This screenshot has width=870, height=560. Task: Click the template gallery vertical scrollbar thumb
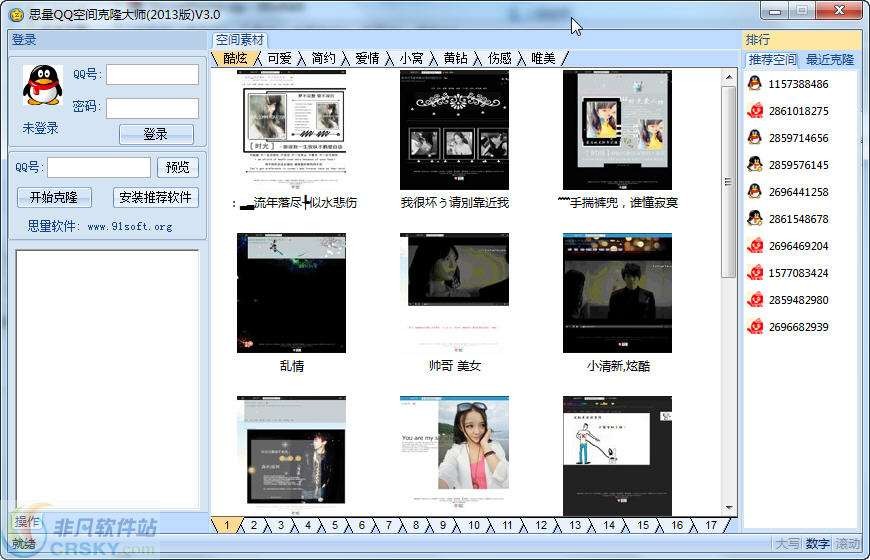[729, 182]
